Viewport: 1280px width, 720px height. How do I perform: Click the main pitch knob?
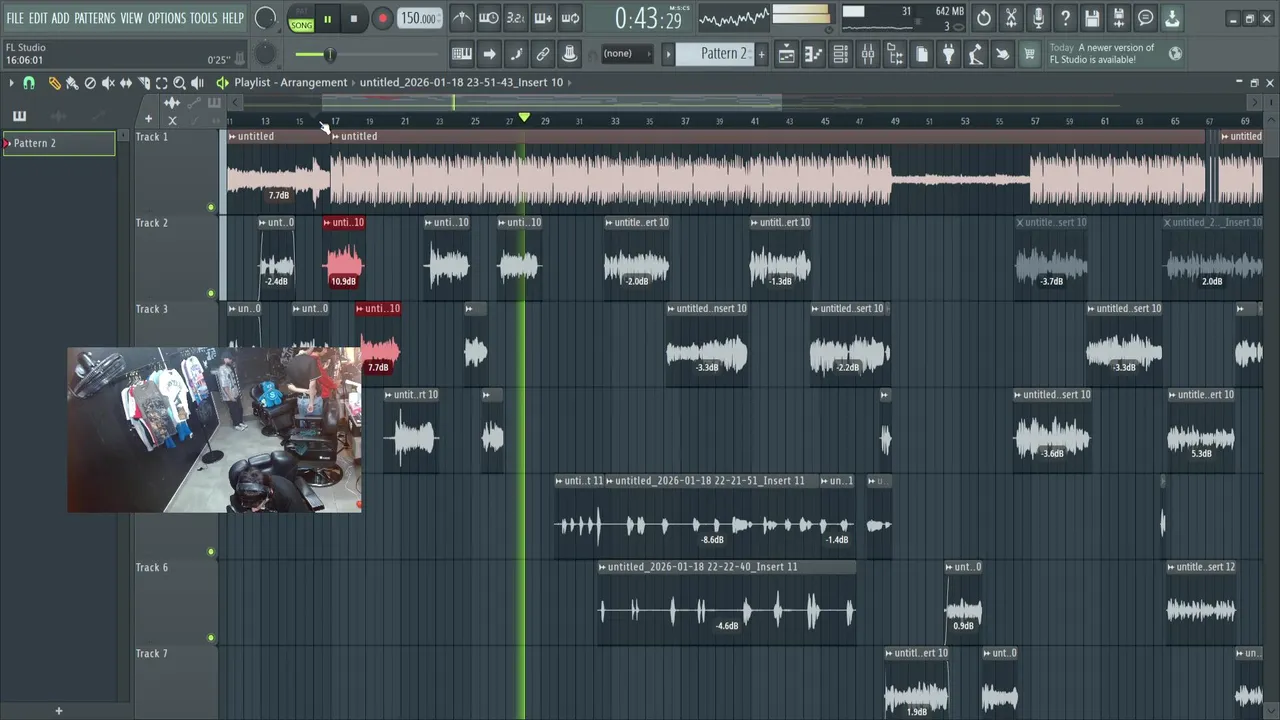[x=265, y=54]
